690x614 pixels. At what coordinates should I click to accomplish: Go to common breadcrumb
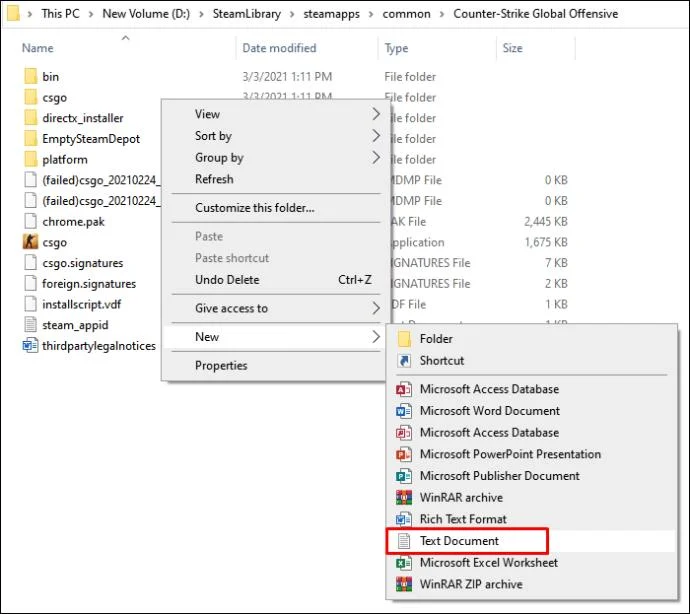point(406,14)
